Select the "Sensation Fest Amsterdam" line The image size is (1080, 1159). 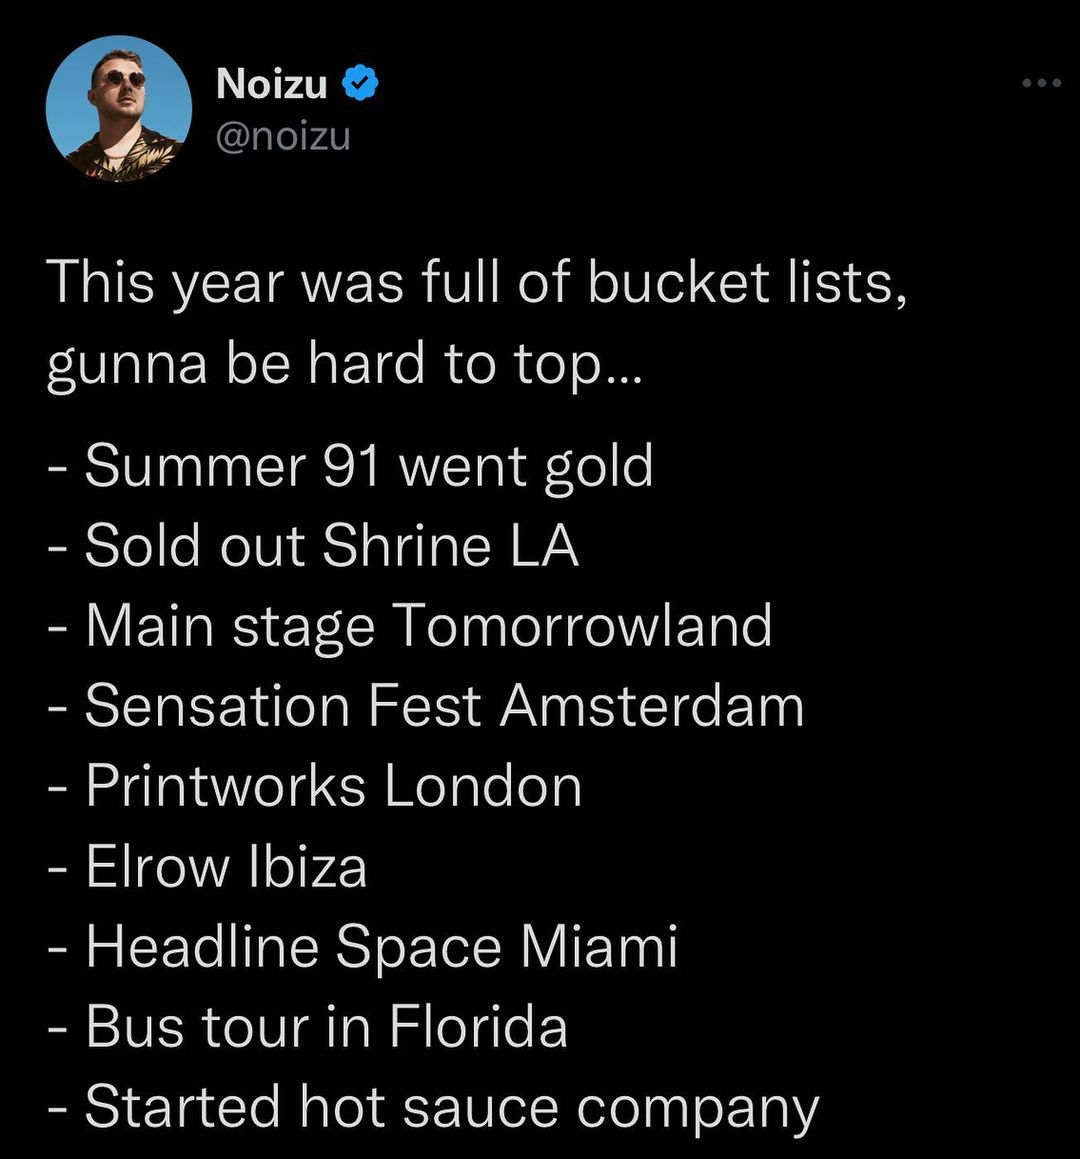click(x=425, y=706)
